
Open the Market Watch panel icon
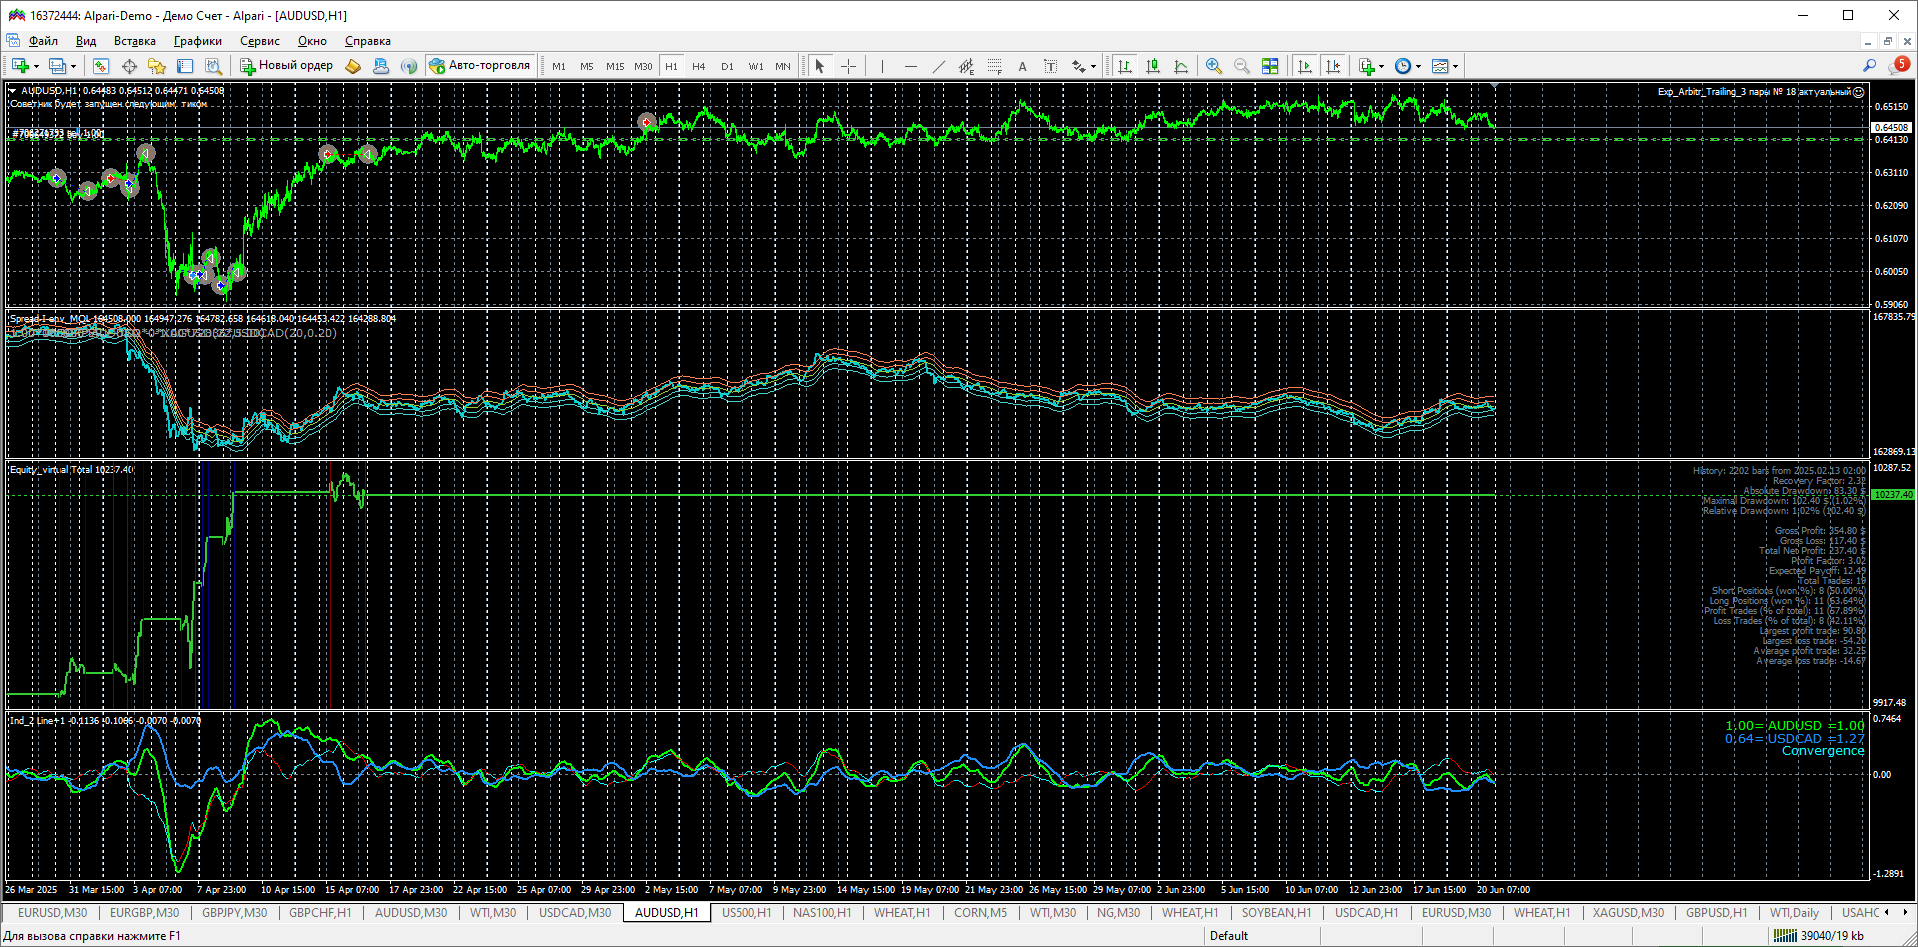(101, 66)
